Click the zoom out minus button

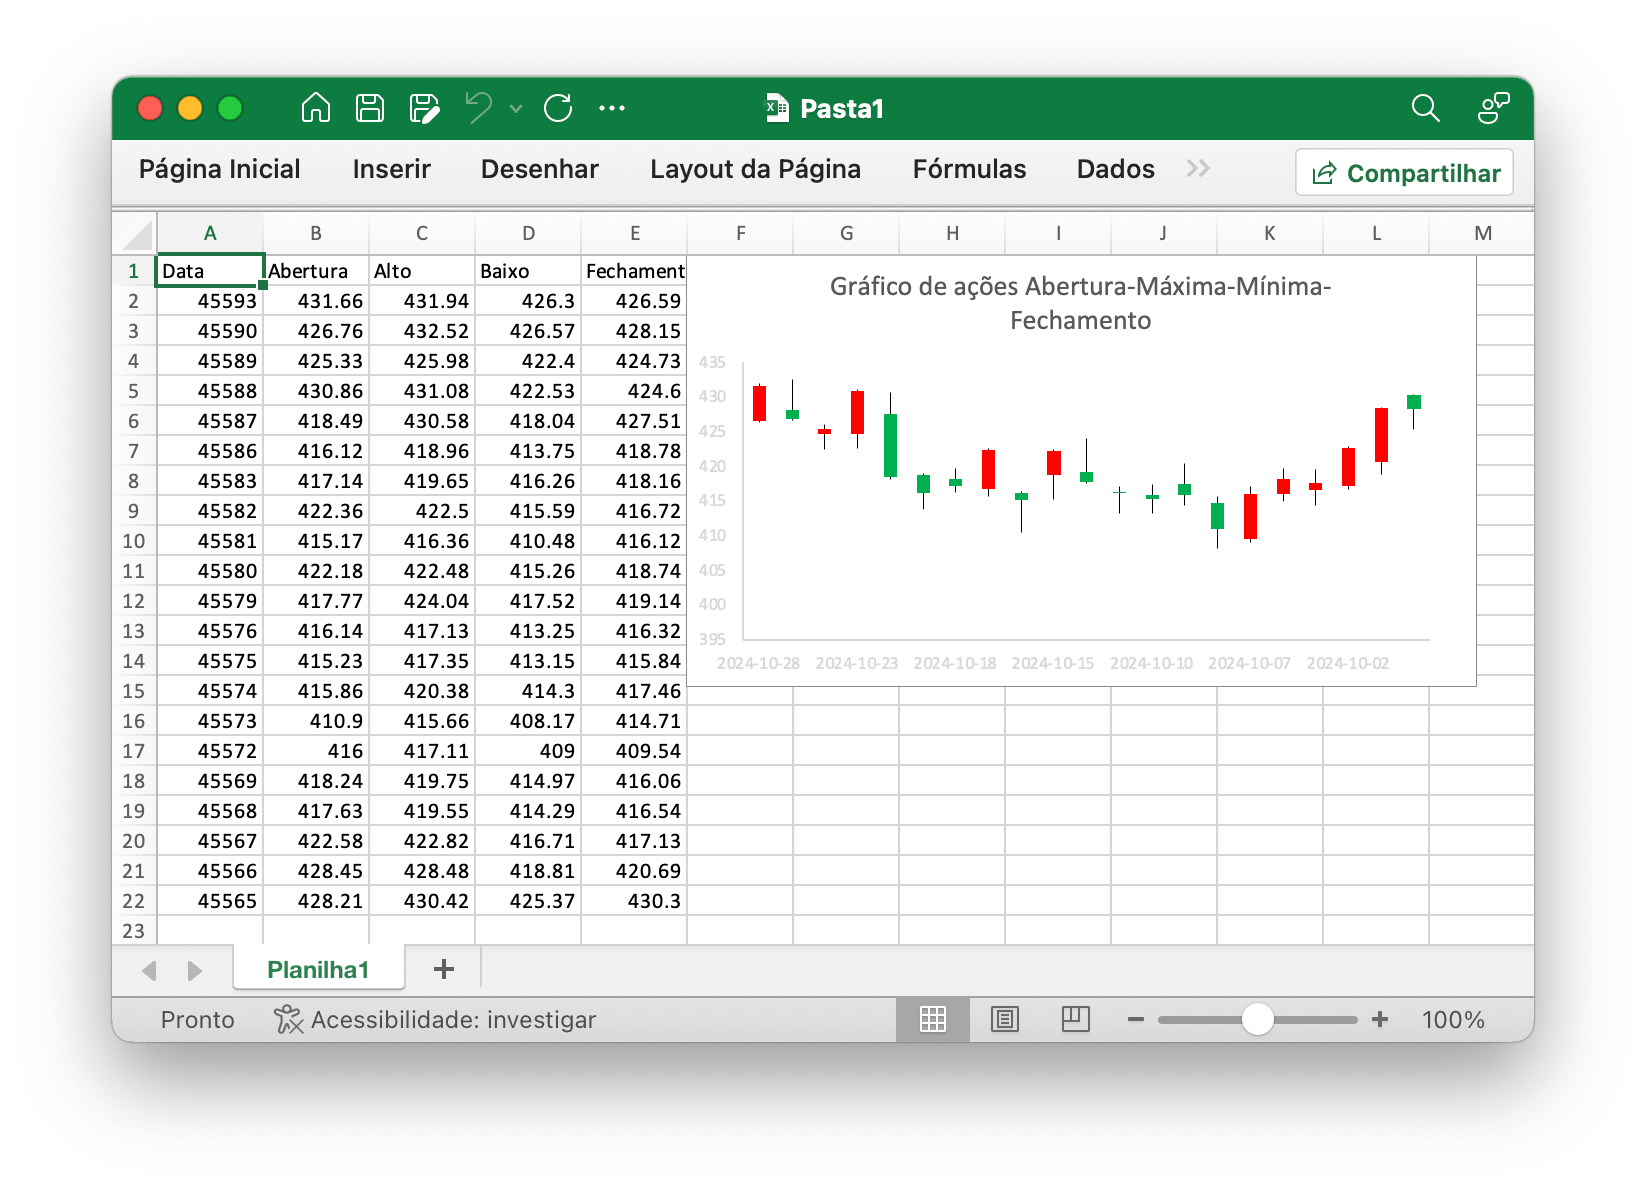tap(1135, 1020)
